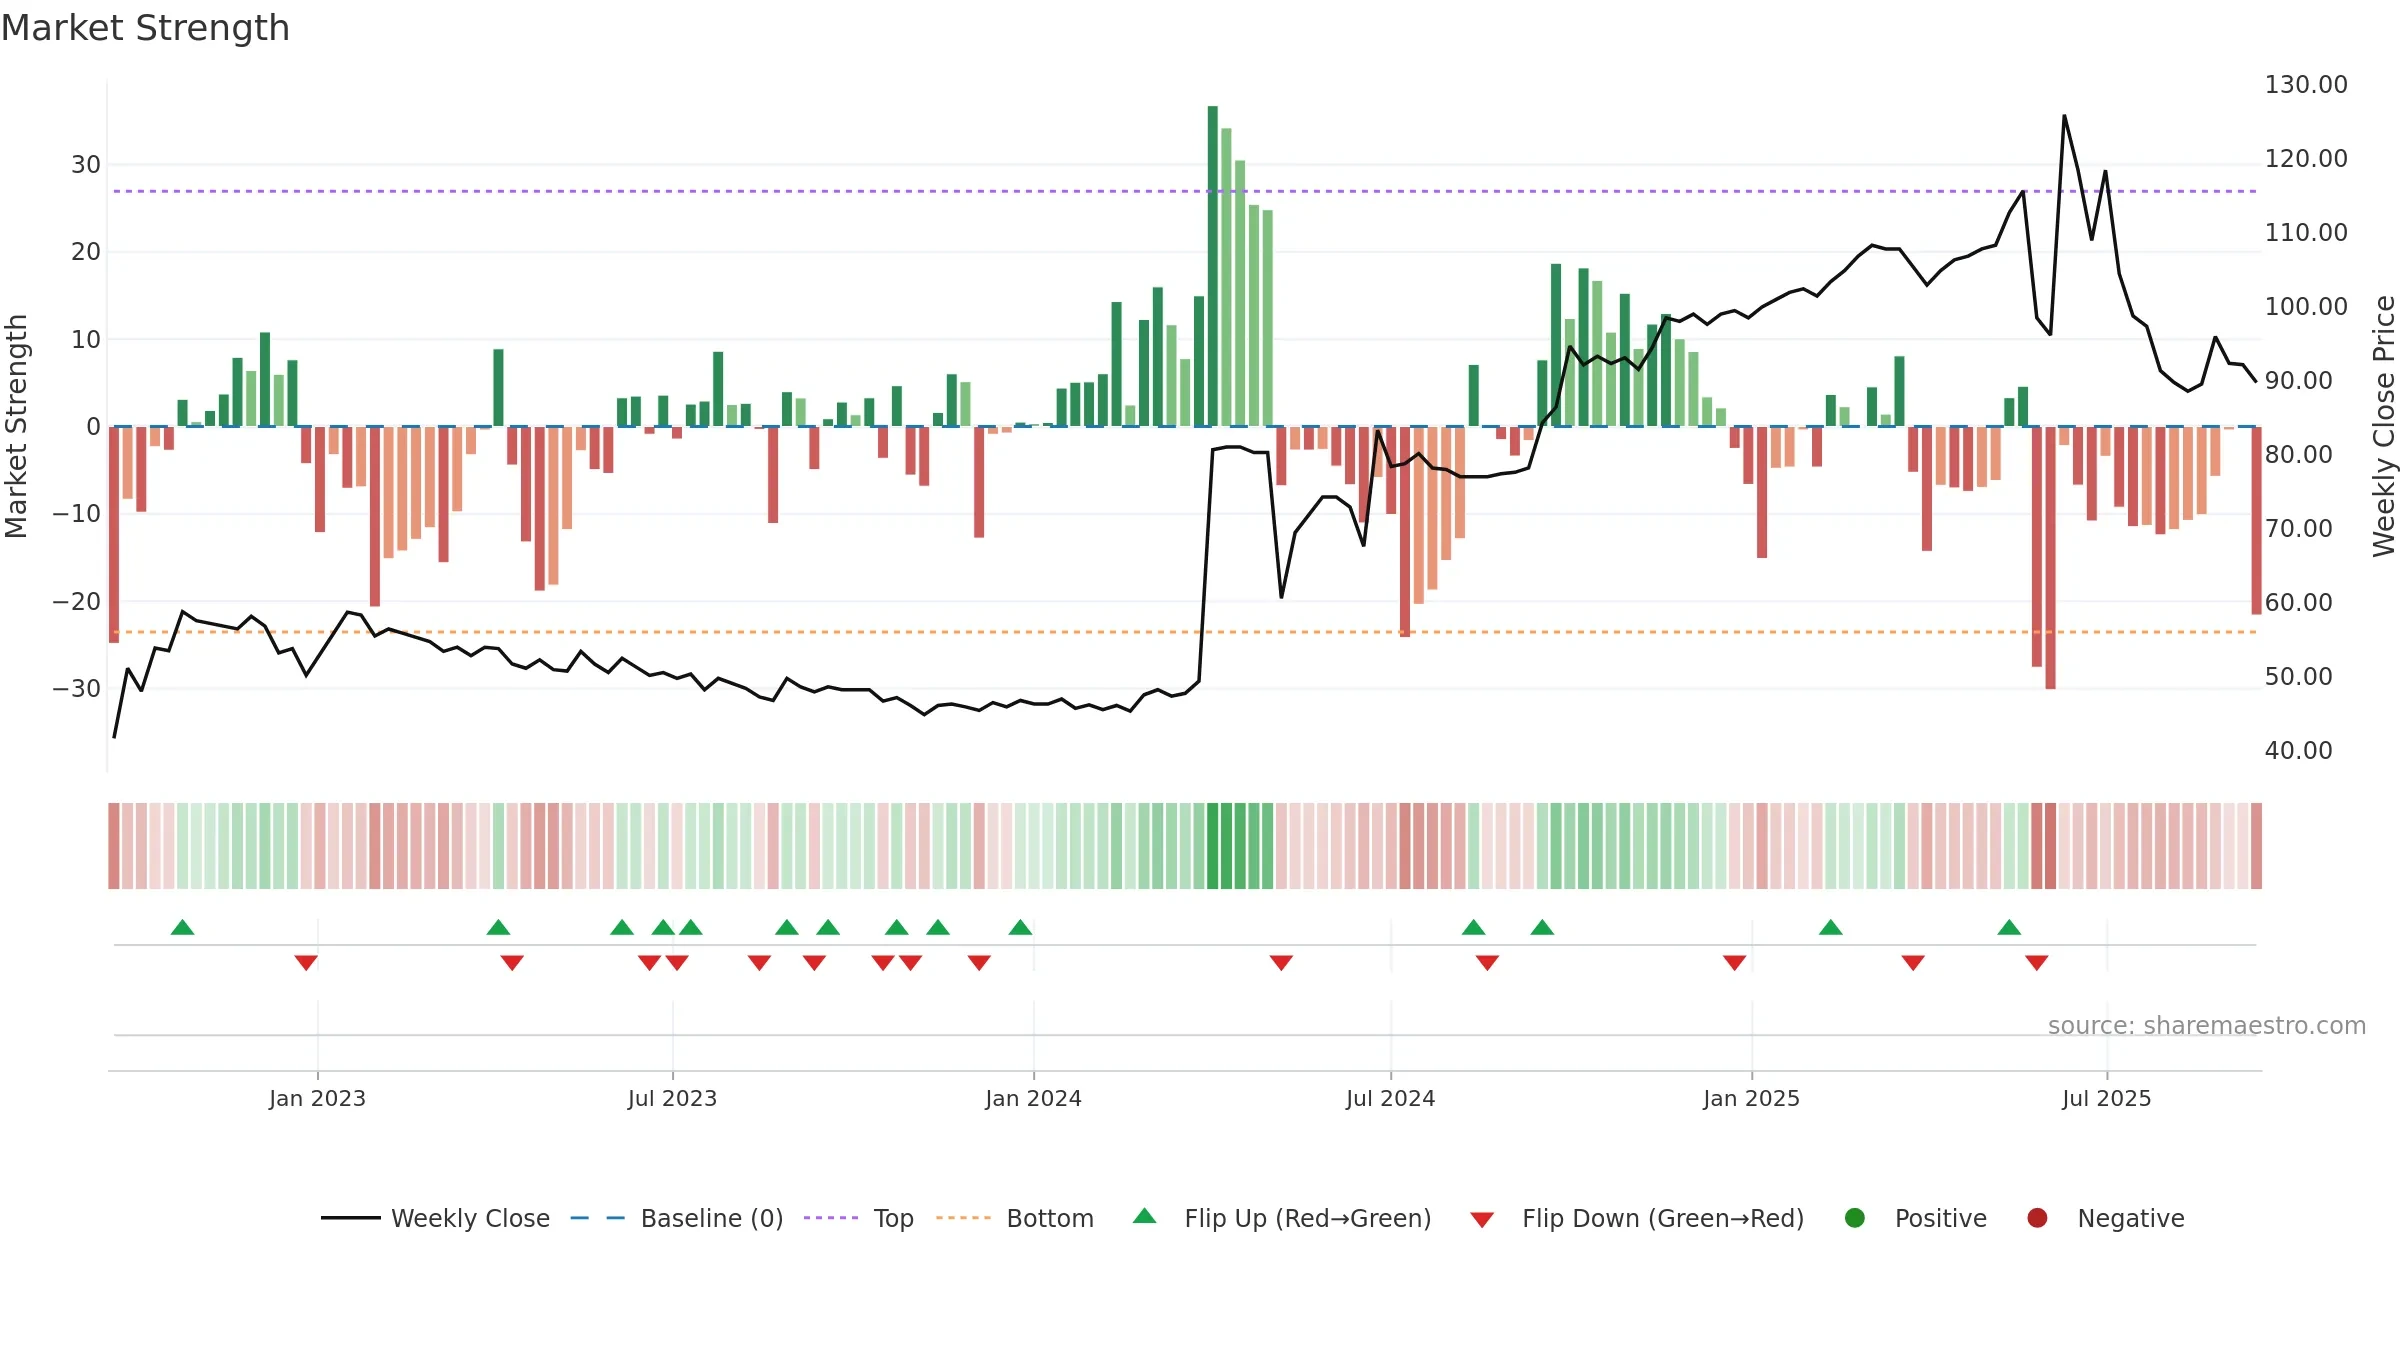
Task: Toggle the Top legend entry
Action: point(858,1218)
